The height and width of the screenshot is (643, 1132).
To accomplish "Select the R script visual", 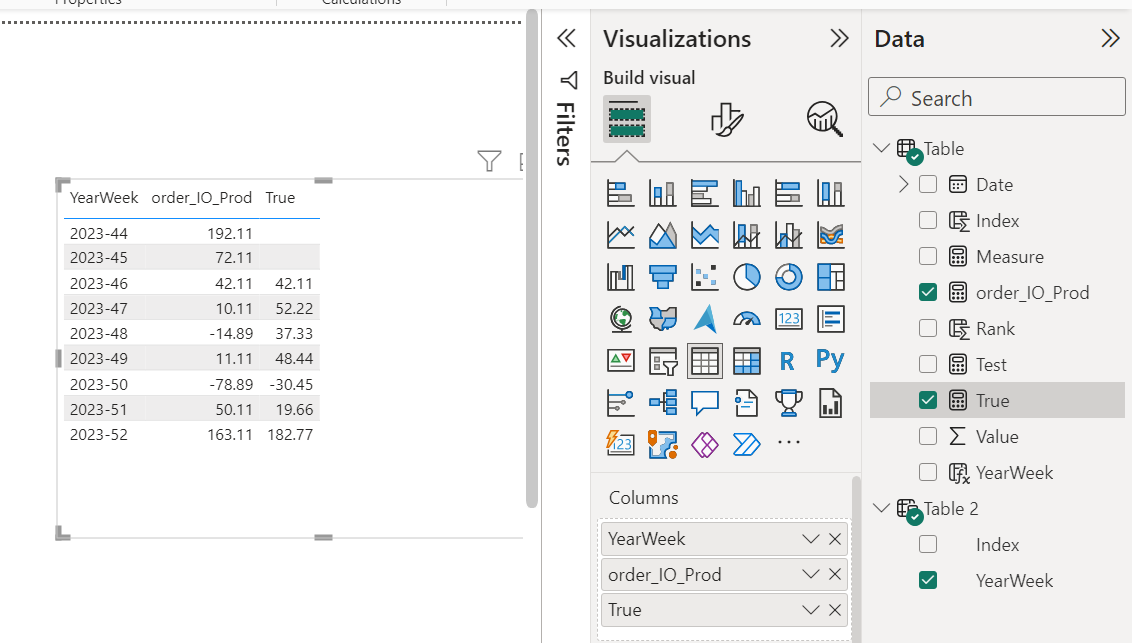I will [x=788, y=361].
